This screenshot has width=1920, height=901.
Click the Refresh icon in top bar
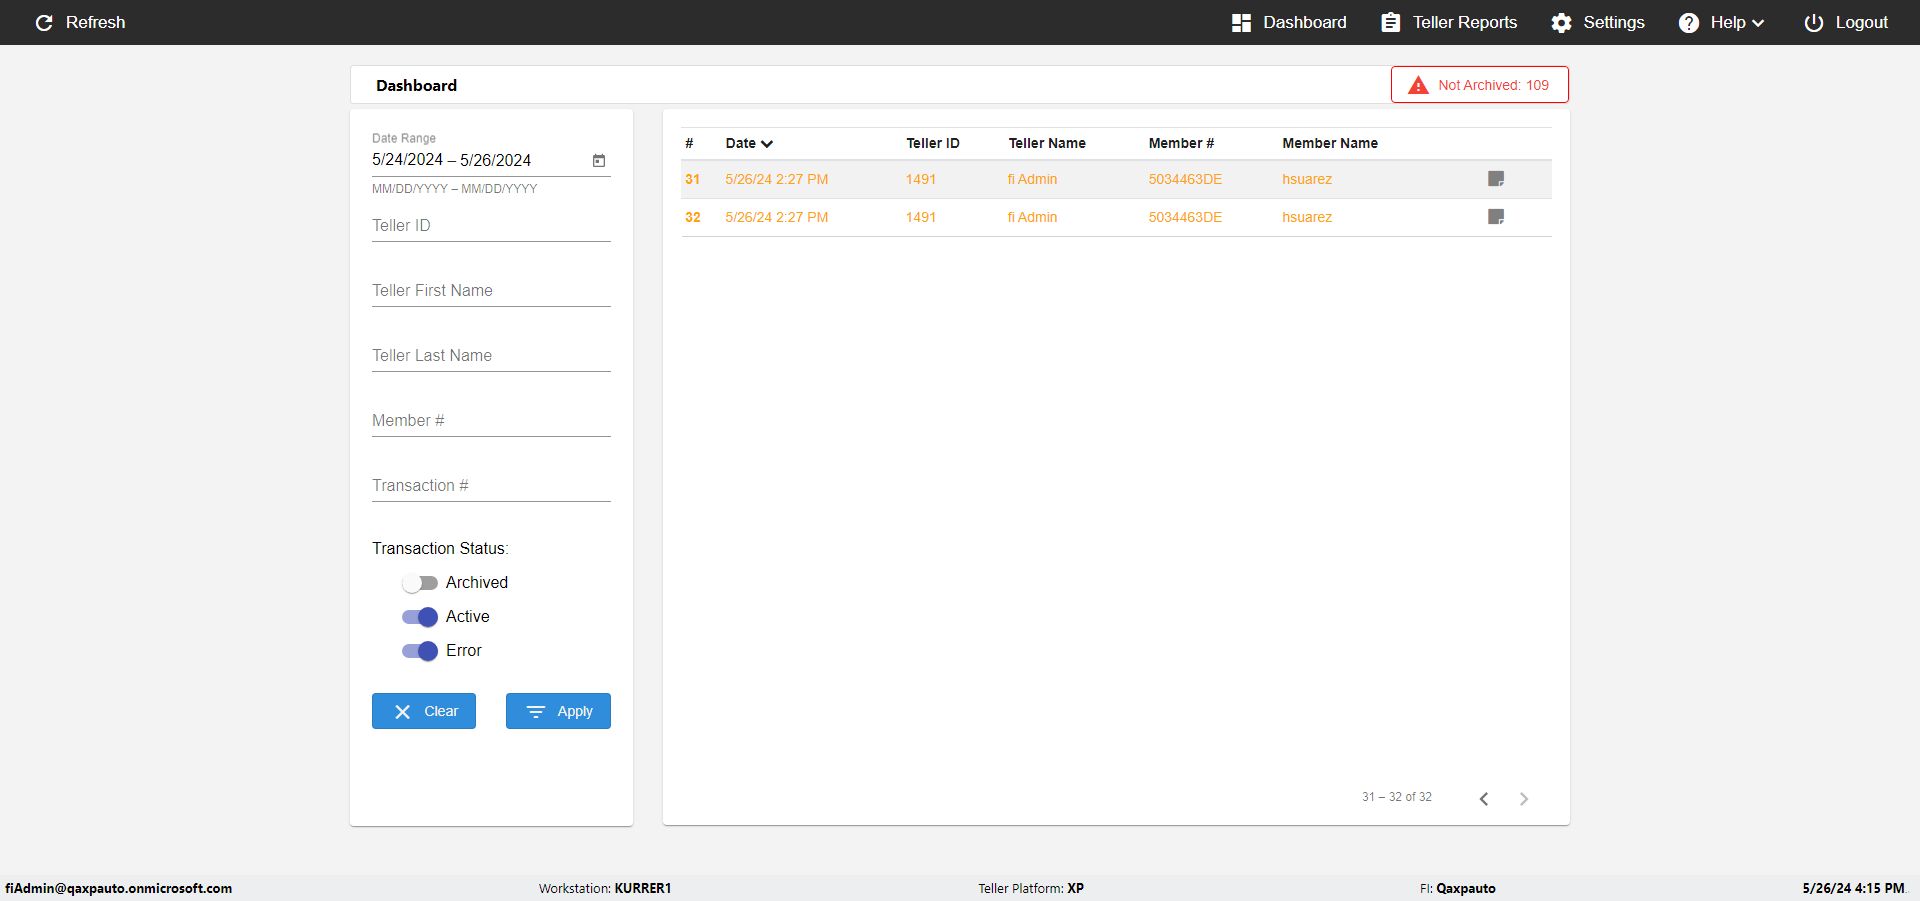pyautogui.click(x=44, y=22)
